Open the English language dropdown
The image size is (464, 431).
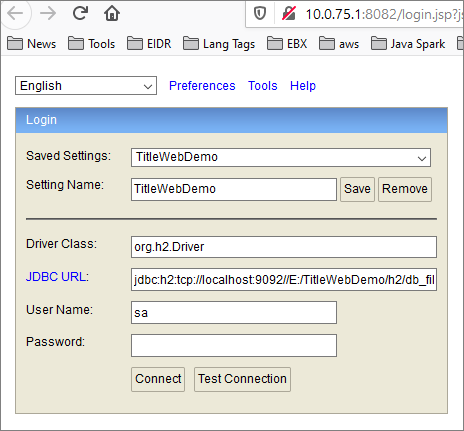[86, 86]
